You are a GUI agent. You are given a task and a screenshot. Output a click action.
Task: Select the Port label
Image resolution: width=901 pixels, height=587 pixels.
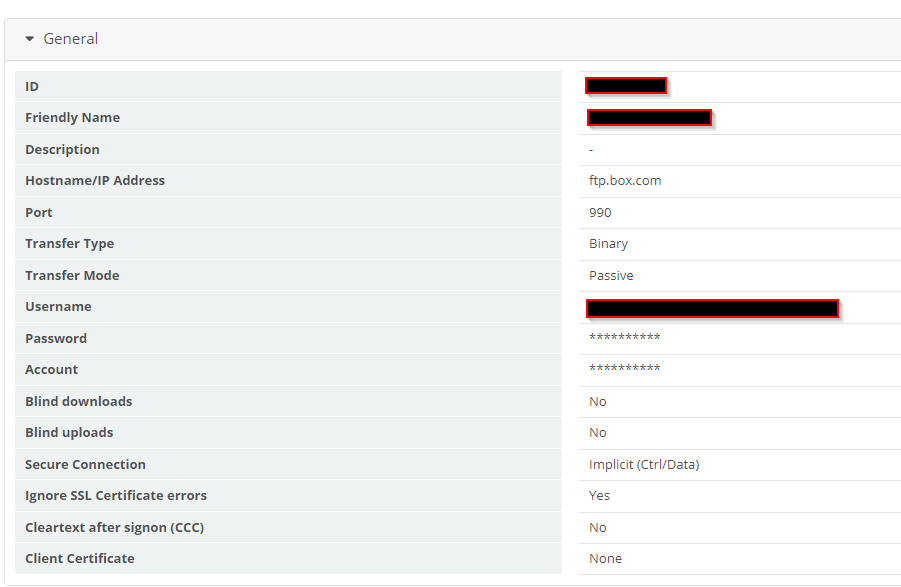pos(38,213)
